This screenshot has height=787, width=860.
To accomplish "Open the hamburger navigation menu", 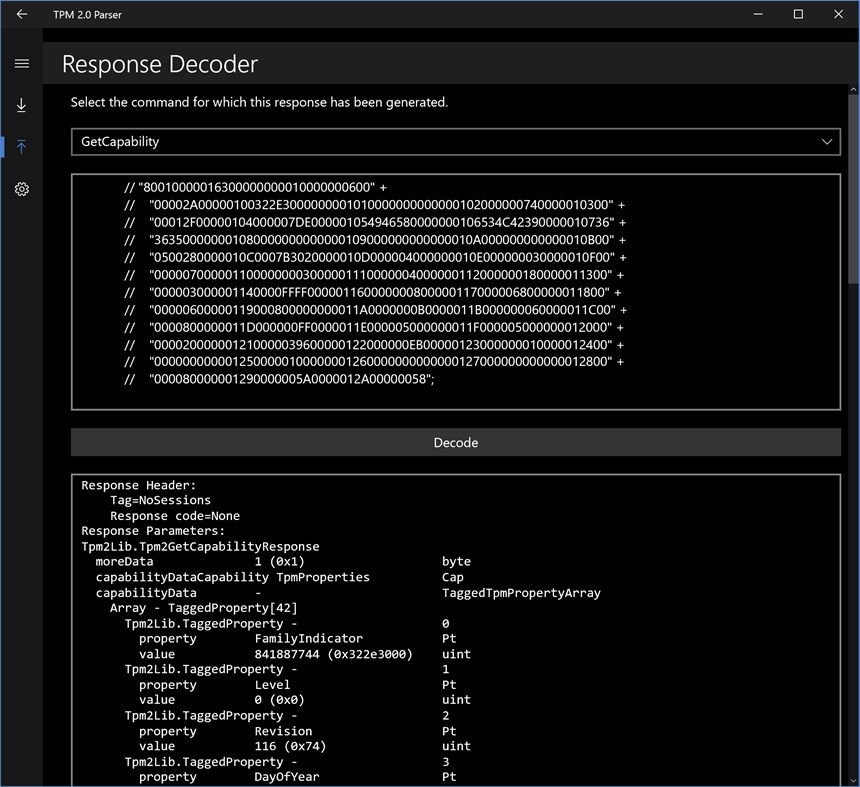I will (x=21, y=64).
